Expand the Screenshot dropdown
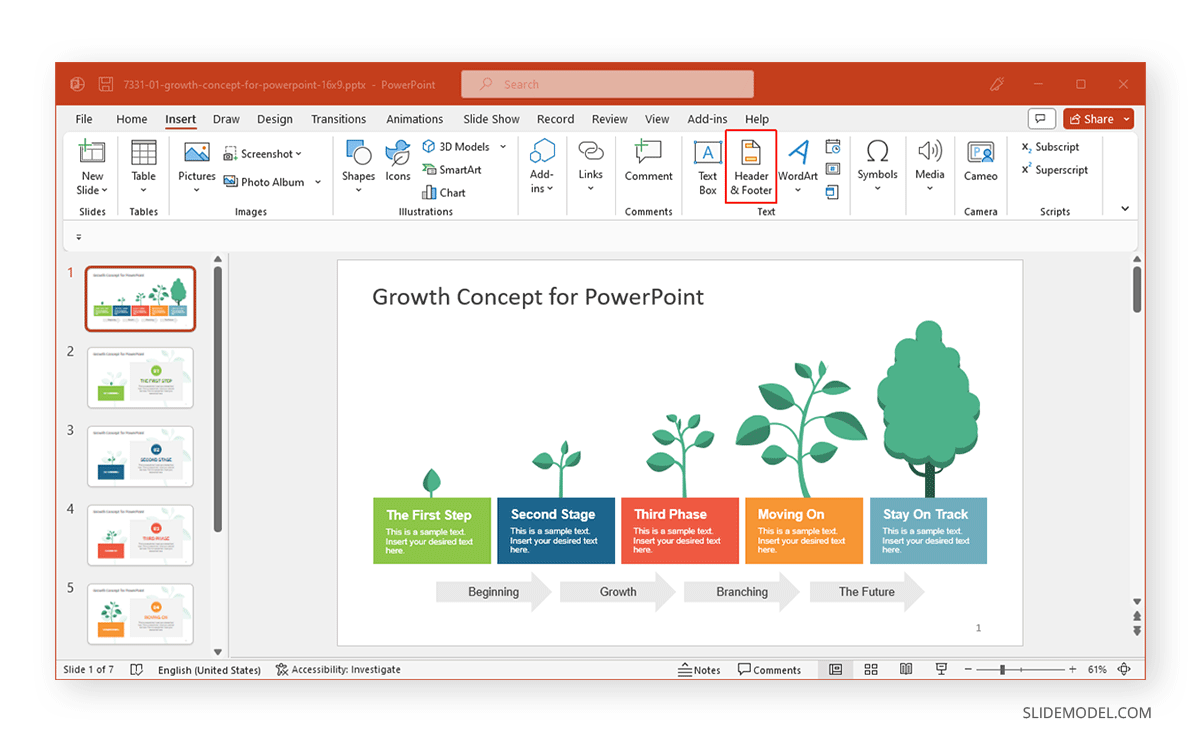 tap(298, 154)
